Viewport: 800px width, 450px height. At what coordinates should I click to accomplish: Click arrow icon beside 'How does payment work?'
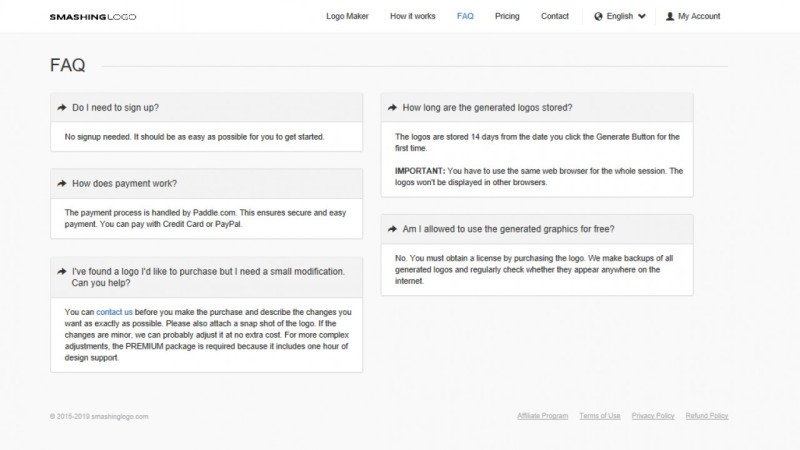[62, 184]
